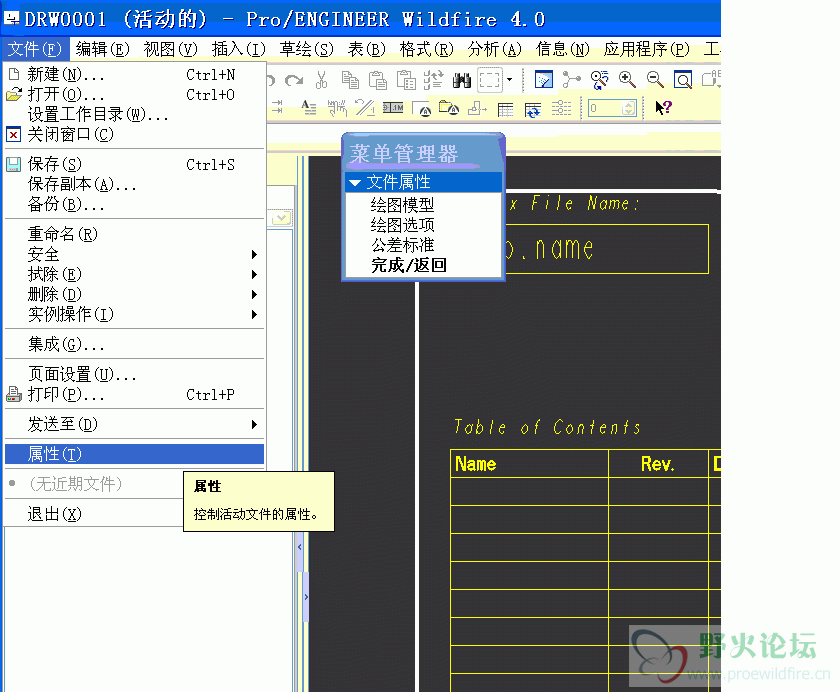840x692 pixels.
Task: Select 绘图选项 in menu manager
Action: (402, 225)
